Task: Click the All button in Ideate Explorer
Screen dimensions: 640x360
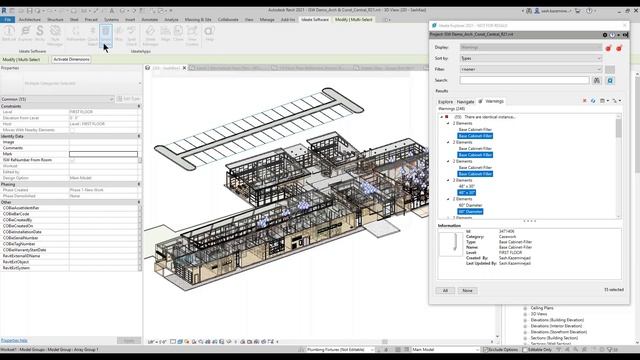Action: coord(445,291)
